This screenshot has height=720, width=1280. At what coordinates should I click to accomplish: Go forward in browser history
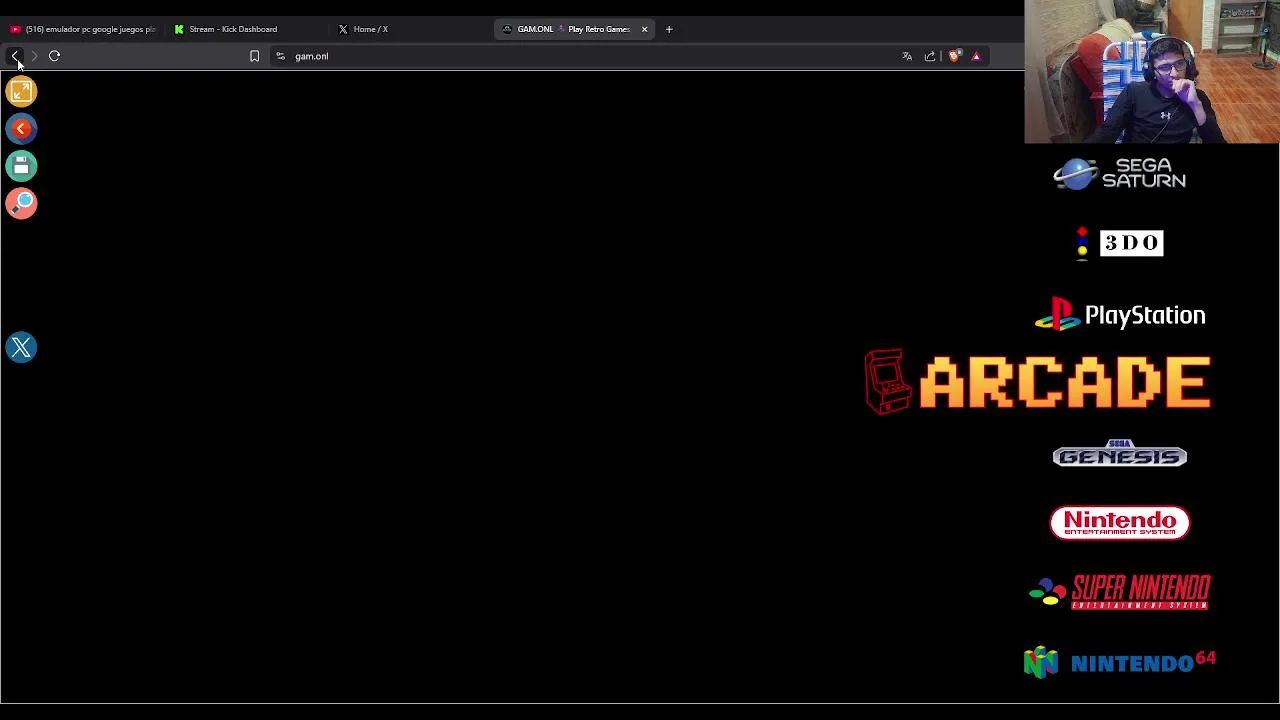[34, 56]
